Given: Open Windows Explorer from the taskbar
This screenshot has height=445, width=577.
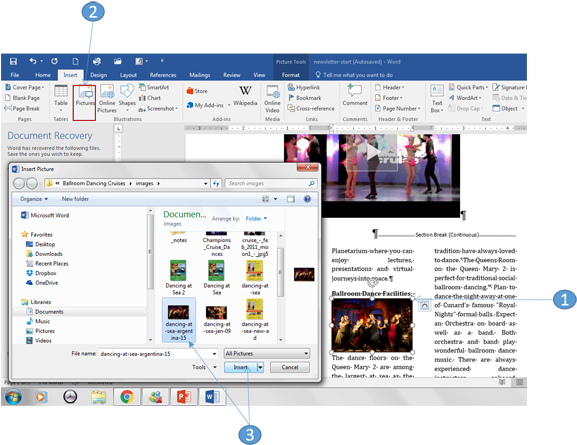Looking at the screenshot, I should [x=99, y=397].
